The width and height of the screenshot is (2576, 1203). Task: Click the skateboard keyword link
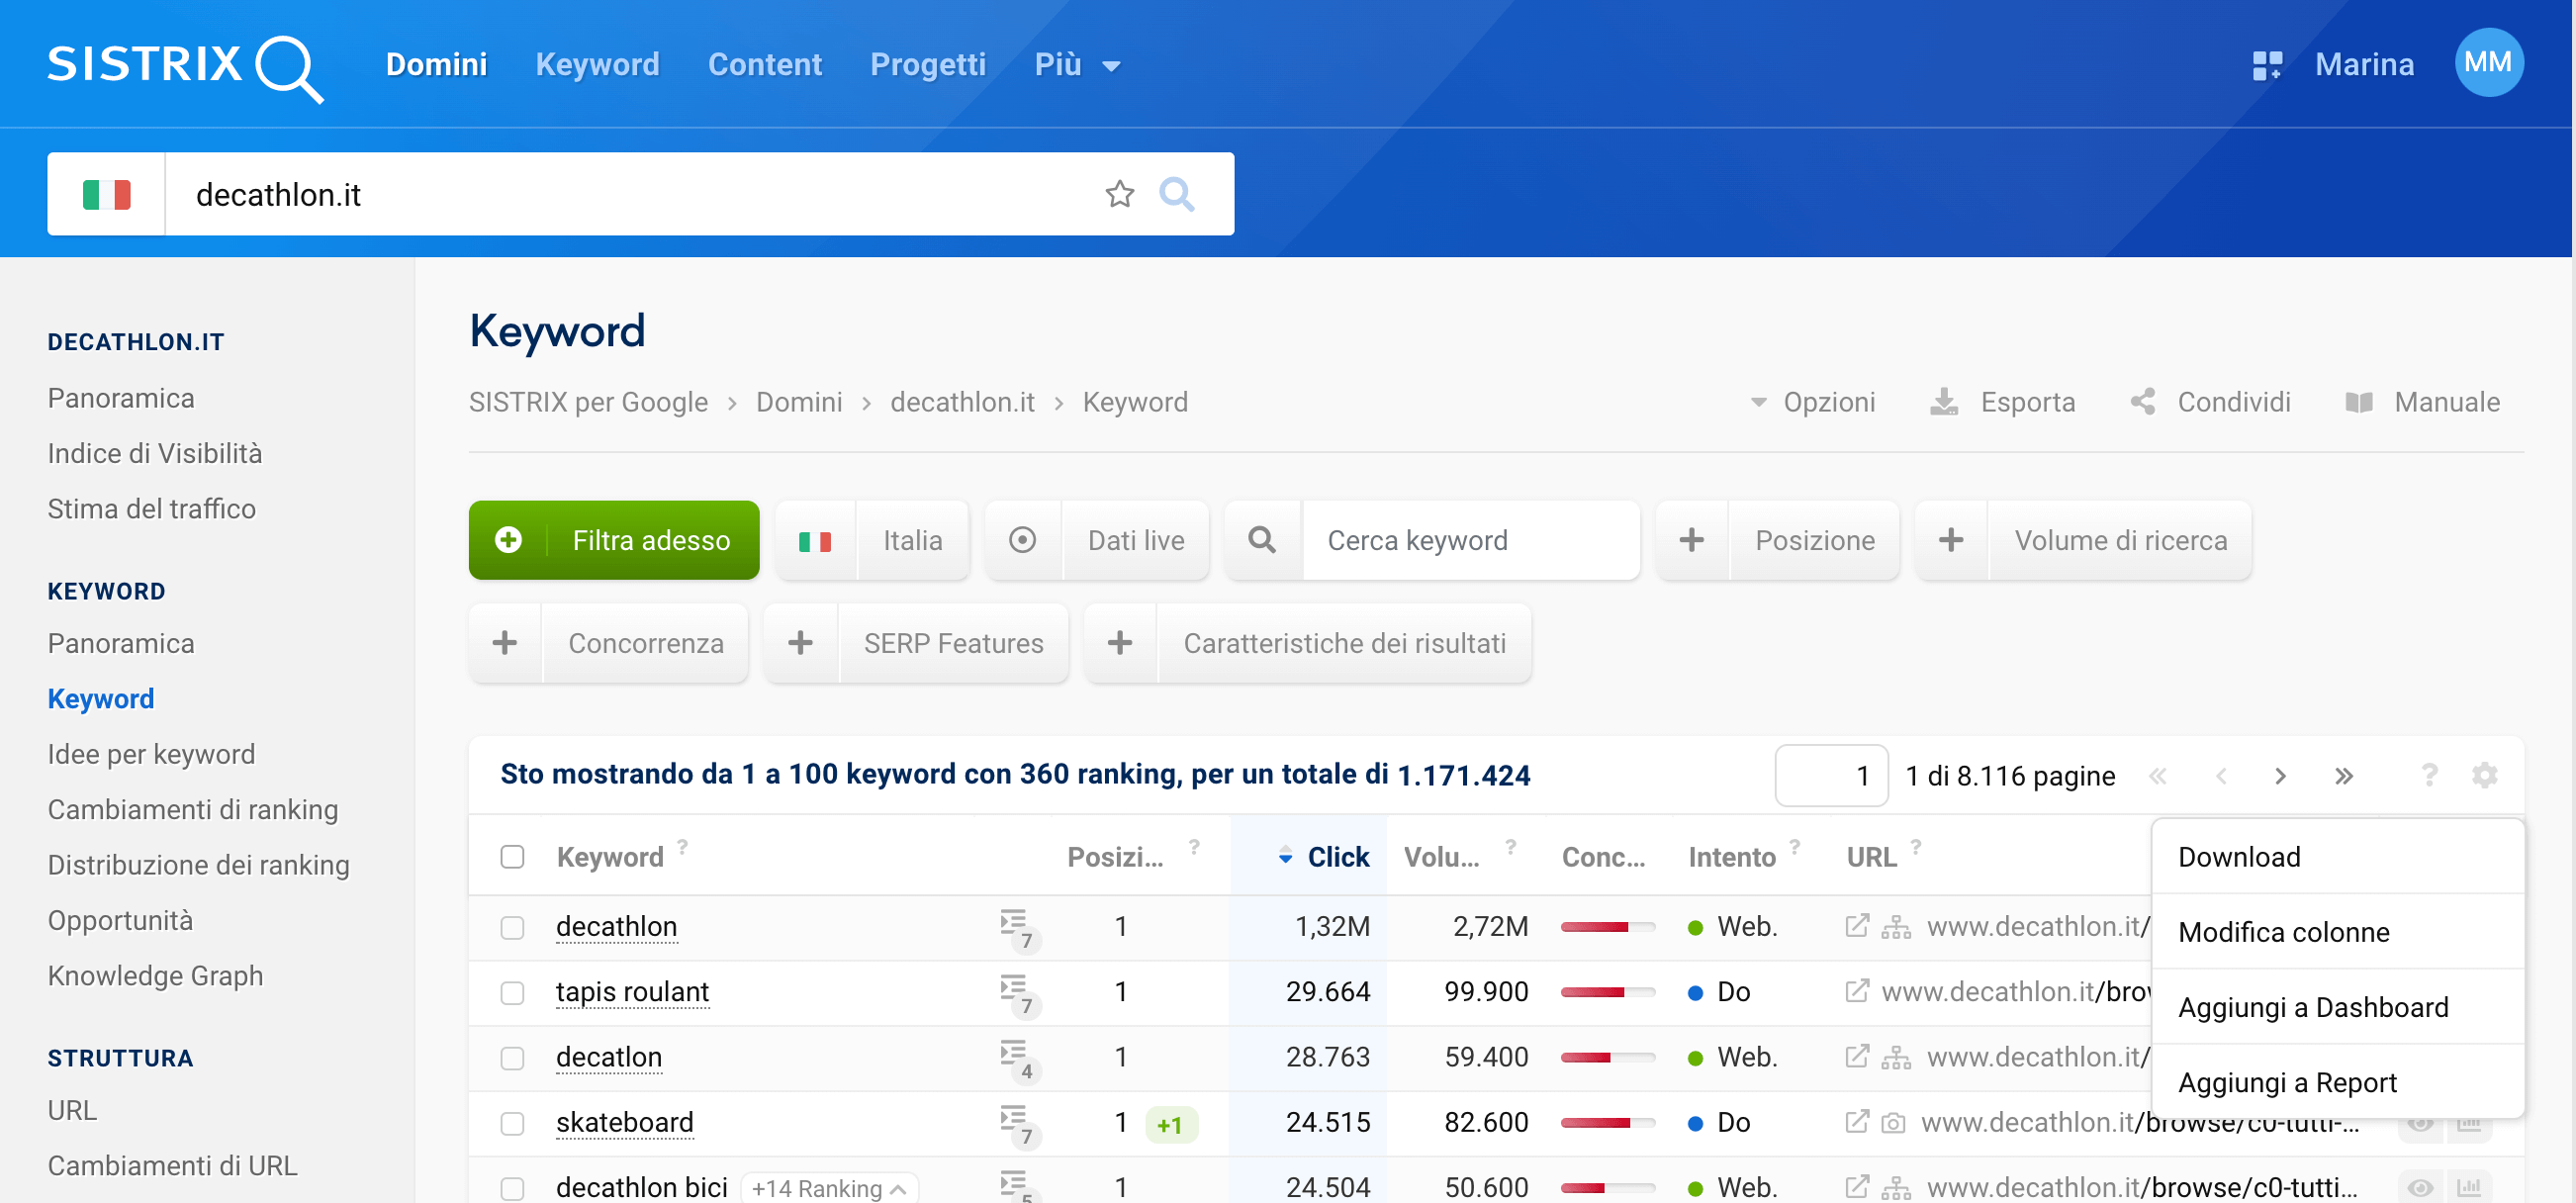(624, 1122)
